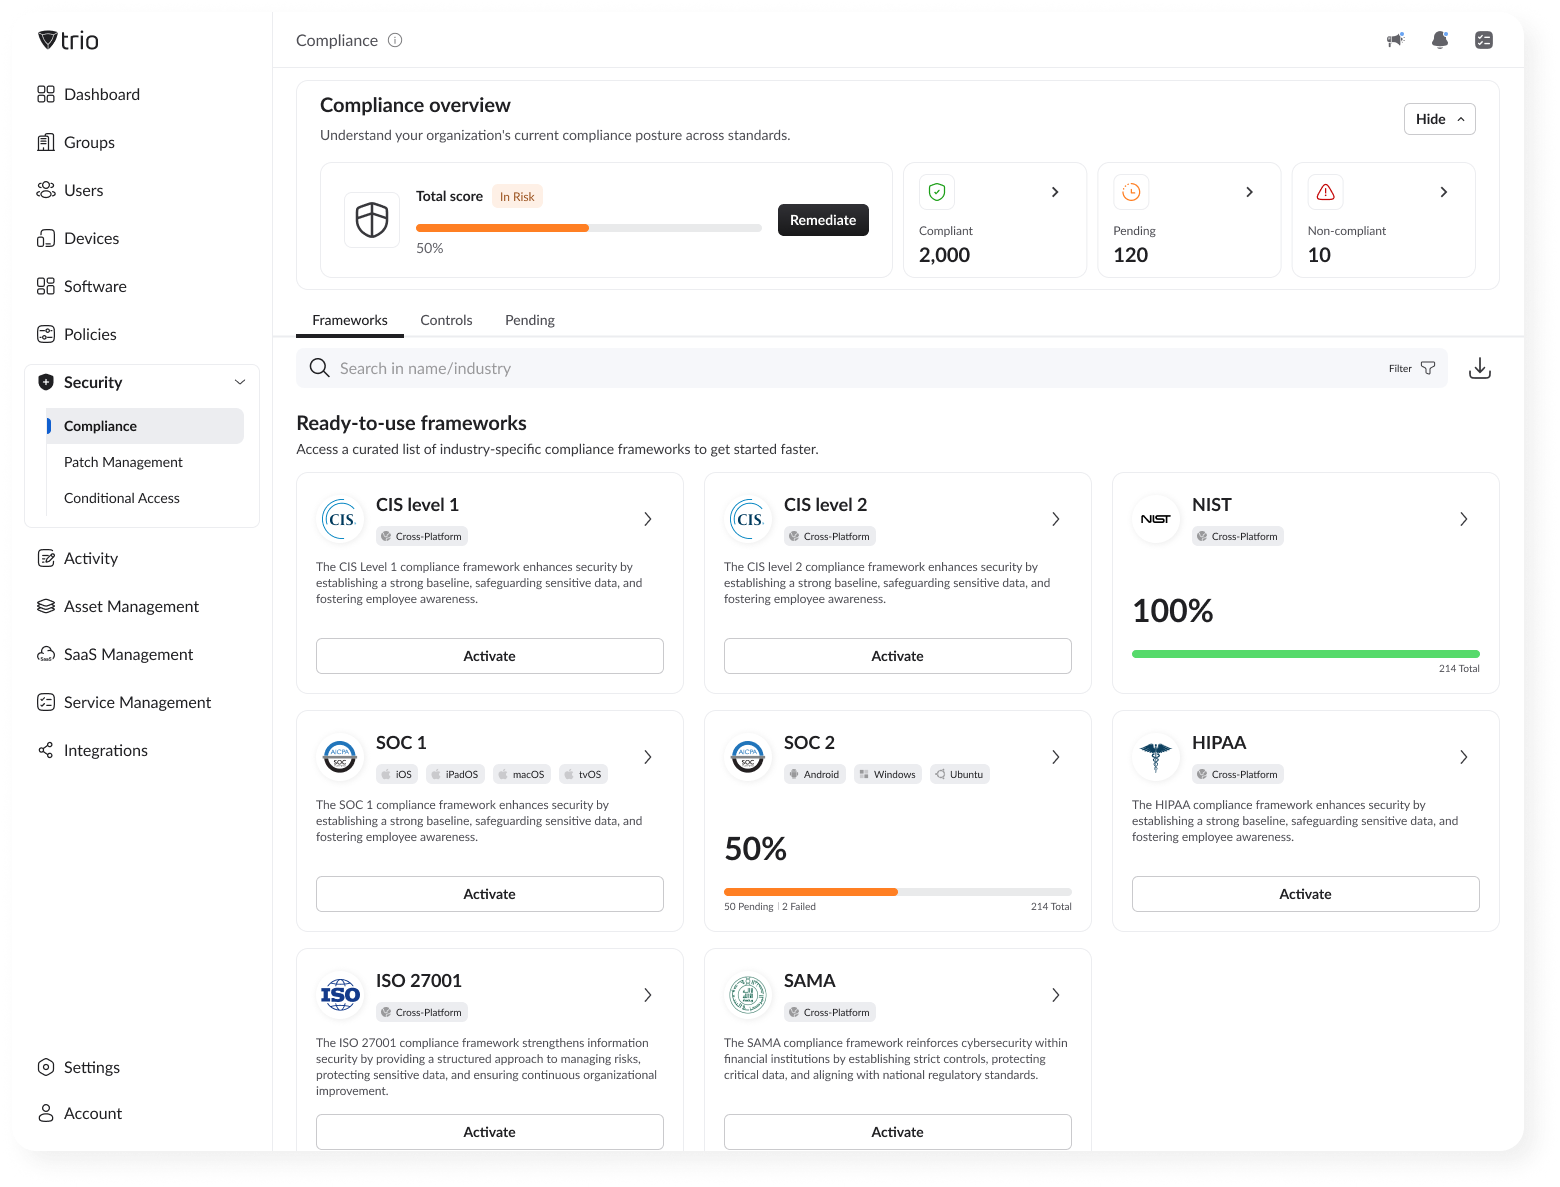Click the compliance info tooltip icon
The width and height of the screenshot is (1560, 1187).
point(395,40)
